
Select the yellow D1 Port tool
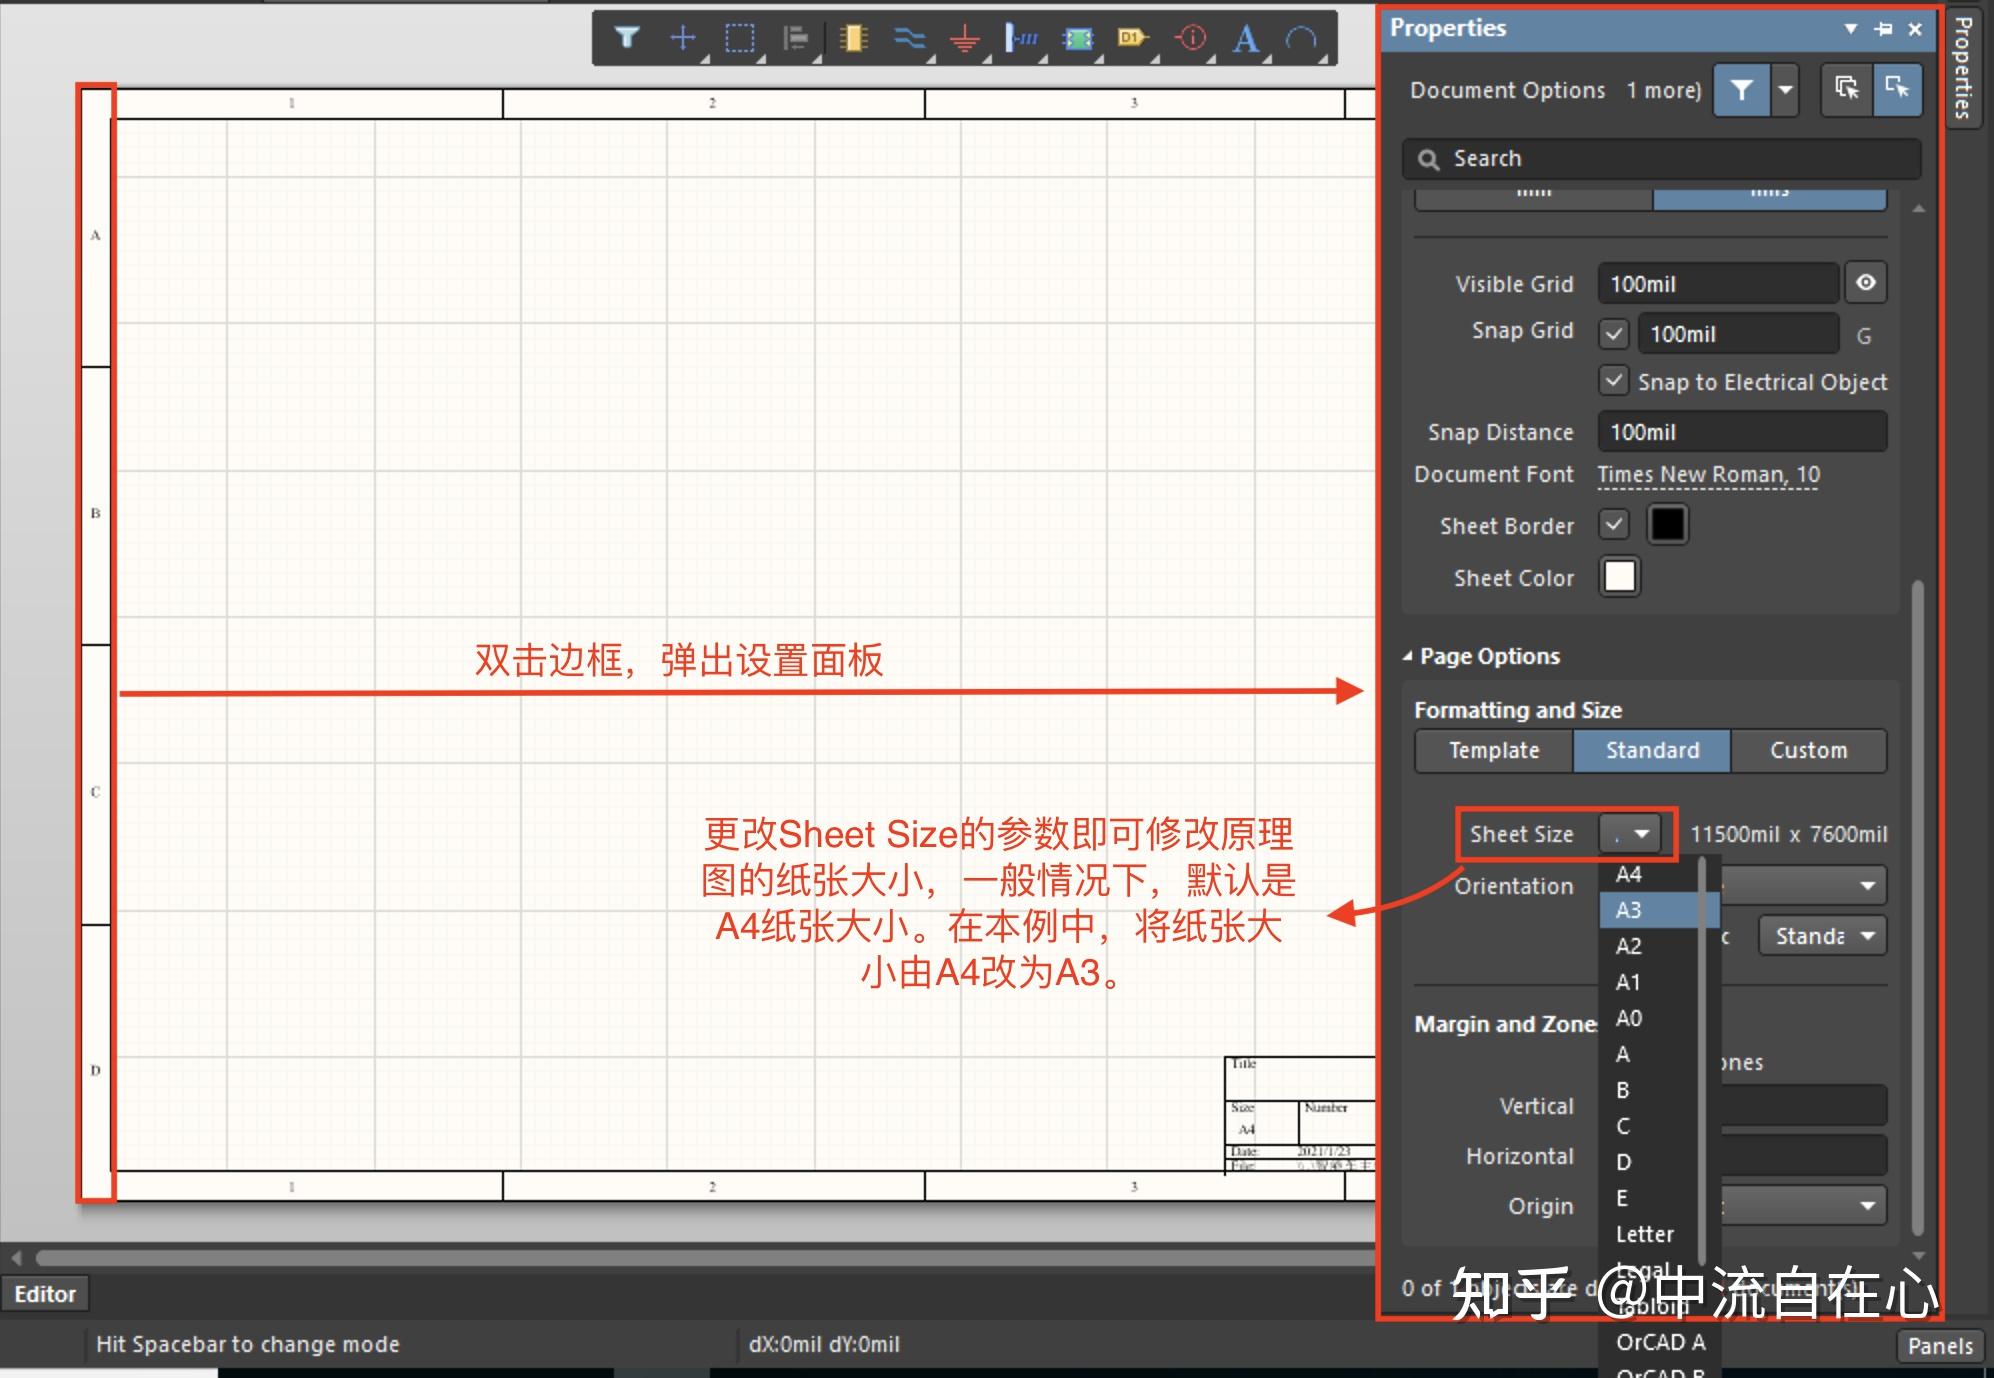pos(1133,38)
